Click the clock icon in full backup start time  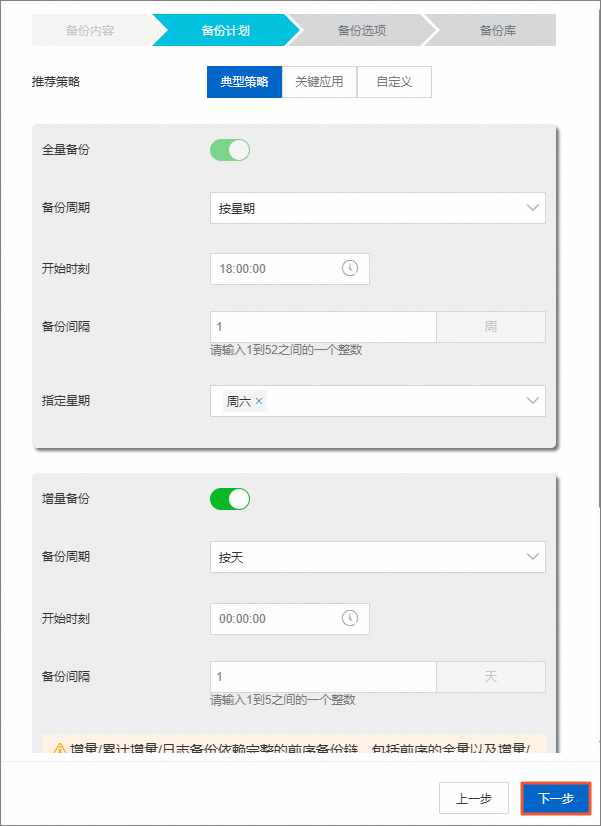coord(349,268)
